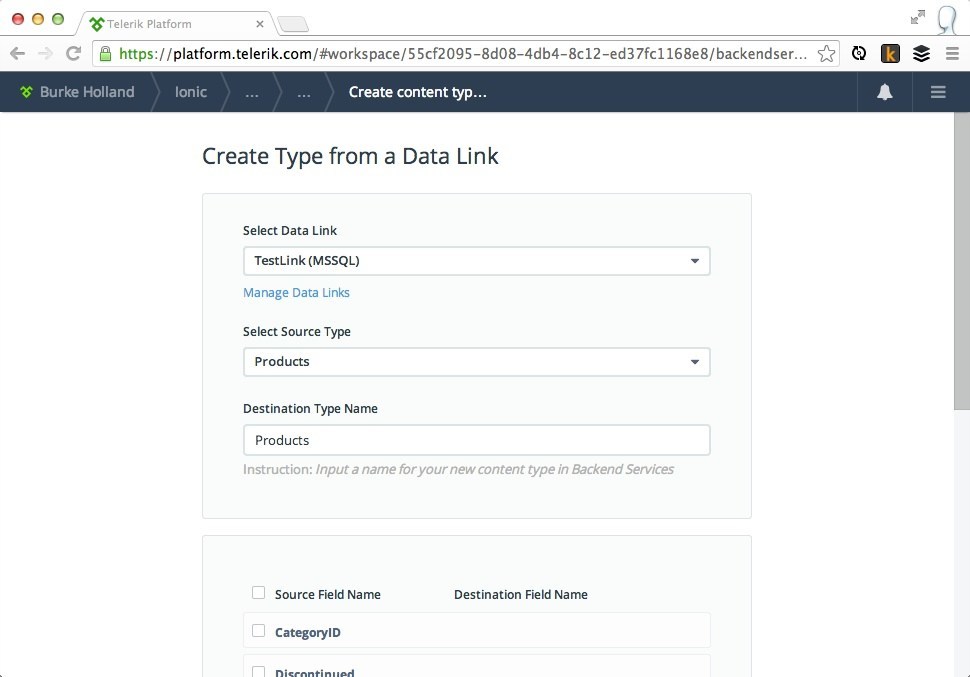Click the orange K extension icon
This screenshot has width=970, height=677.
pyautogui.click(x=890, y=54)
